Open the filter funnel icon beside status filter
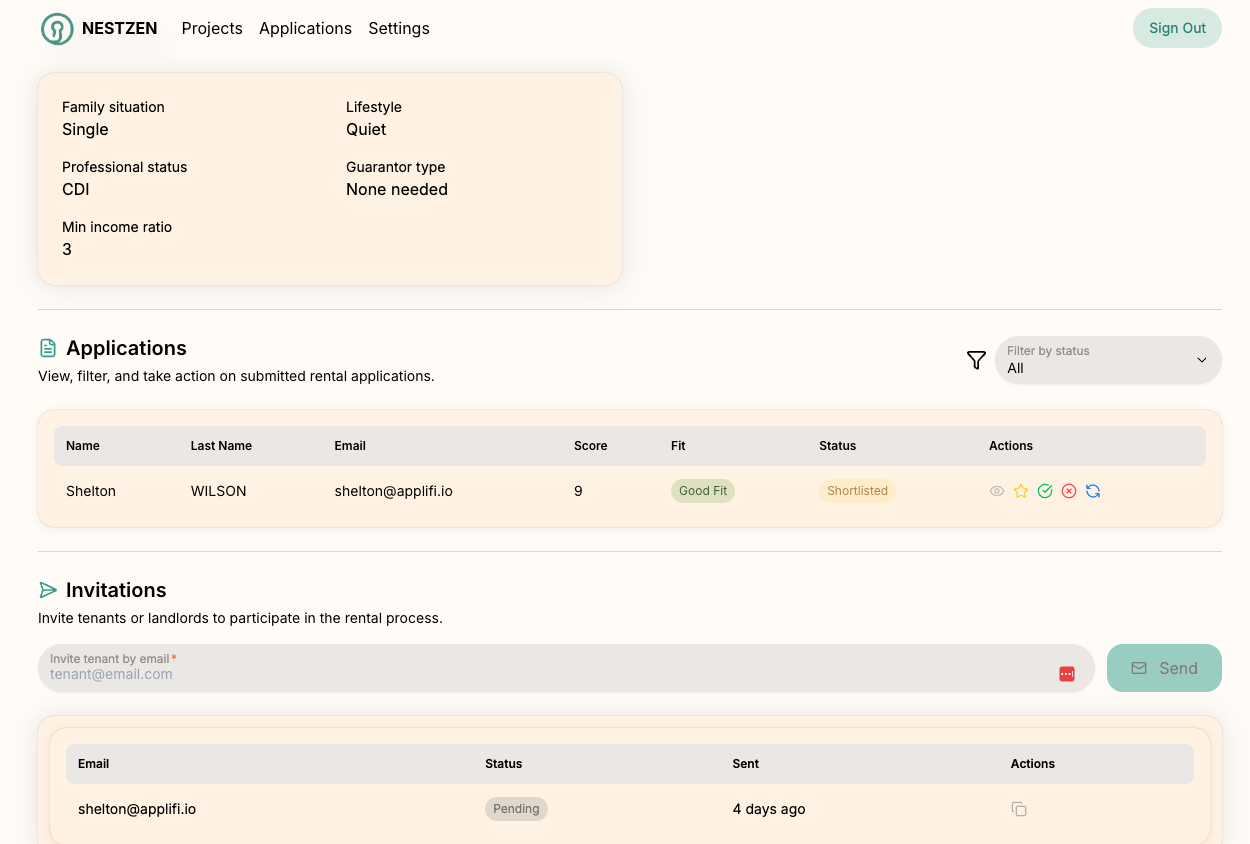1250x844 pixels. point(976,360)
